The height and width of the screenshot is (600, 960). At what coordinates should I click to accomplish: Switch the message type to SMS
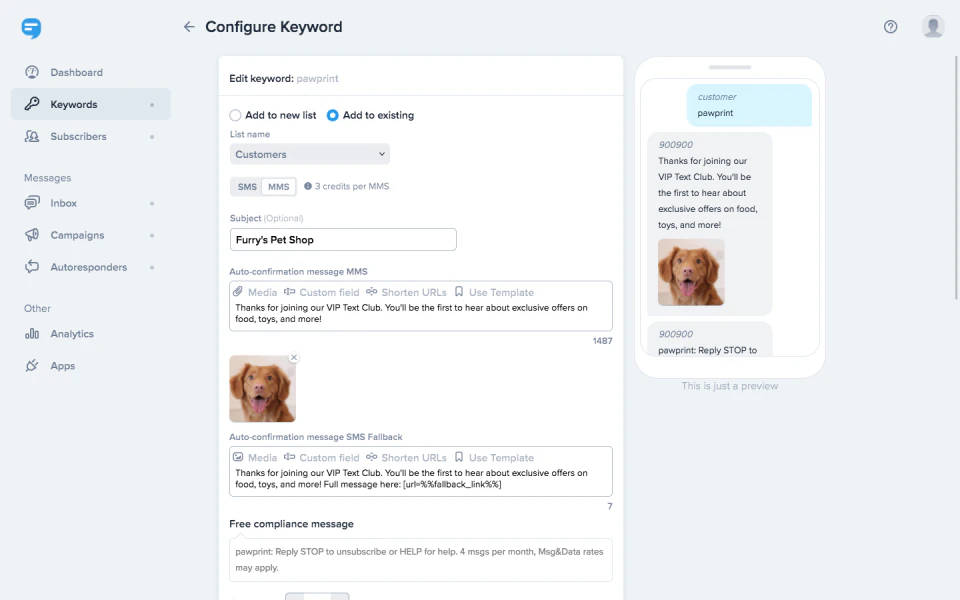pyautogui.click(x=247, y=186)
